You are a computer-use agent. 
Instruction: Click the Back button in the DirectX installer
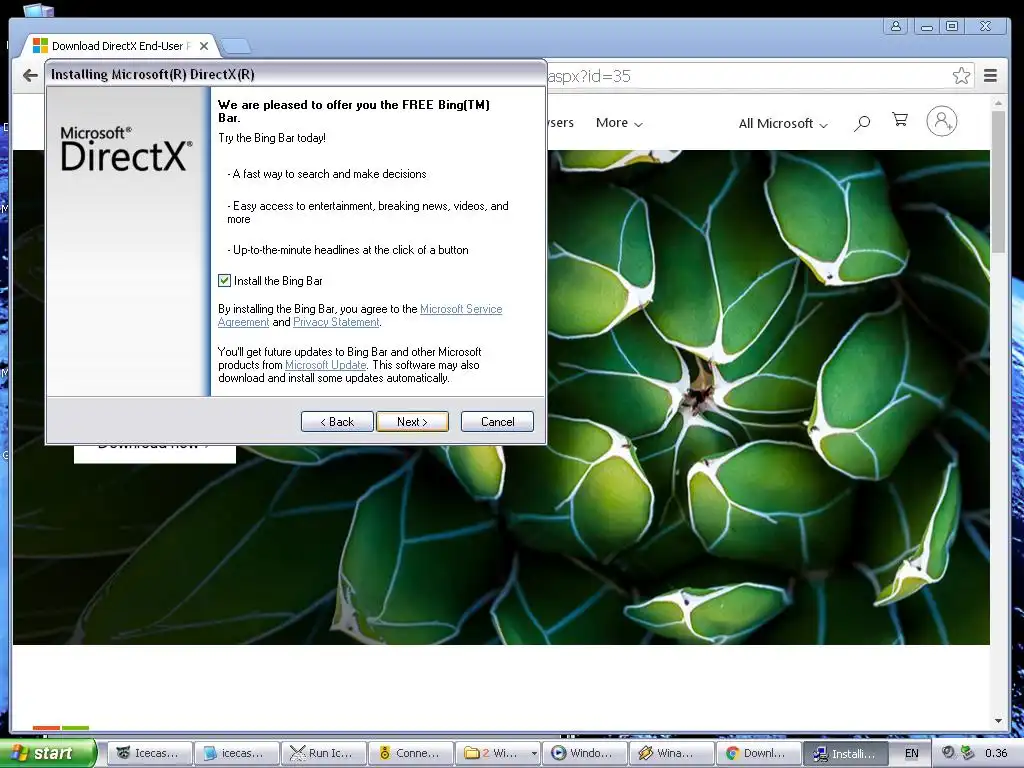tap(337, 422)
